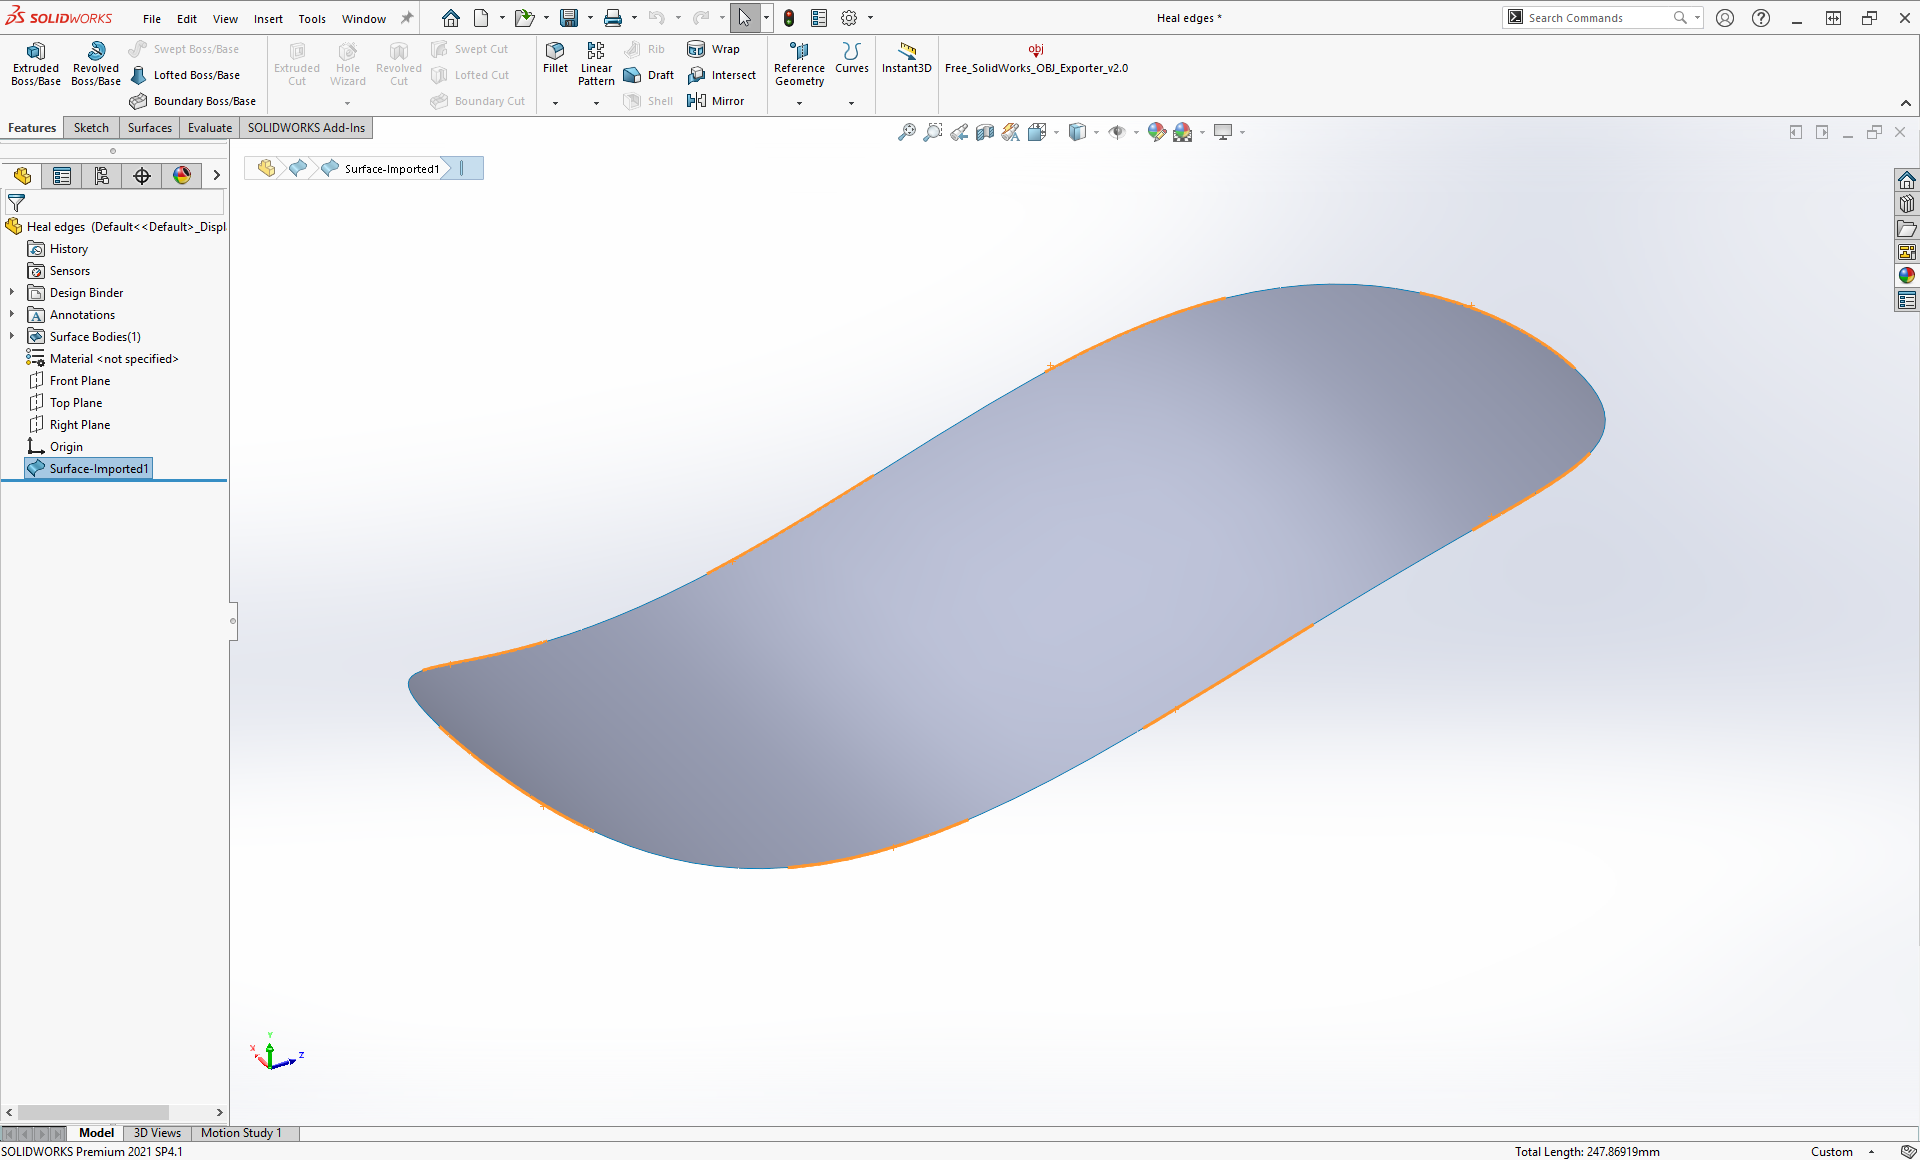Select Surface-Imported1 in the feature tree
Image resolution: width=1920 pixels, height=1160 pixels.
click(x=98, y=469)
